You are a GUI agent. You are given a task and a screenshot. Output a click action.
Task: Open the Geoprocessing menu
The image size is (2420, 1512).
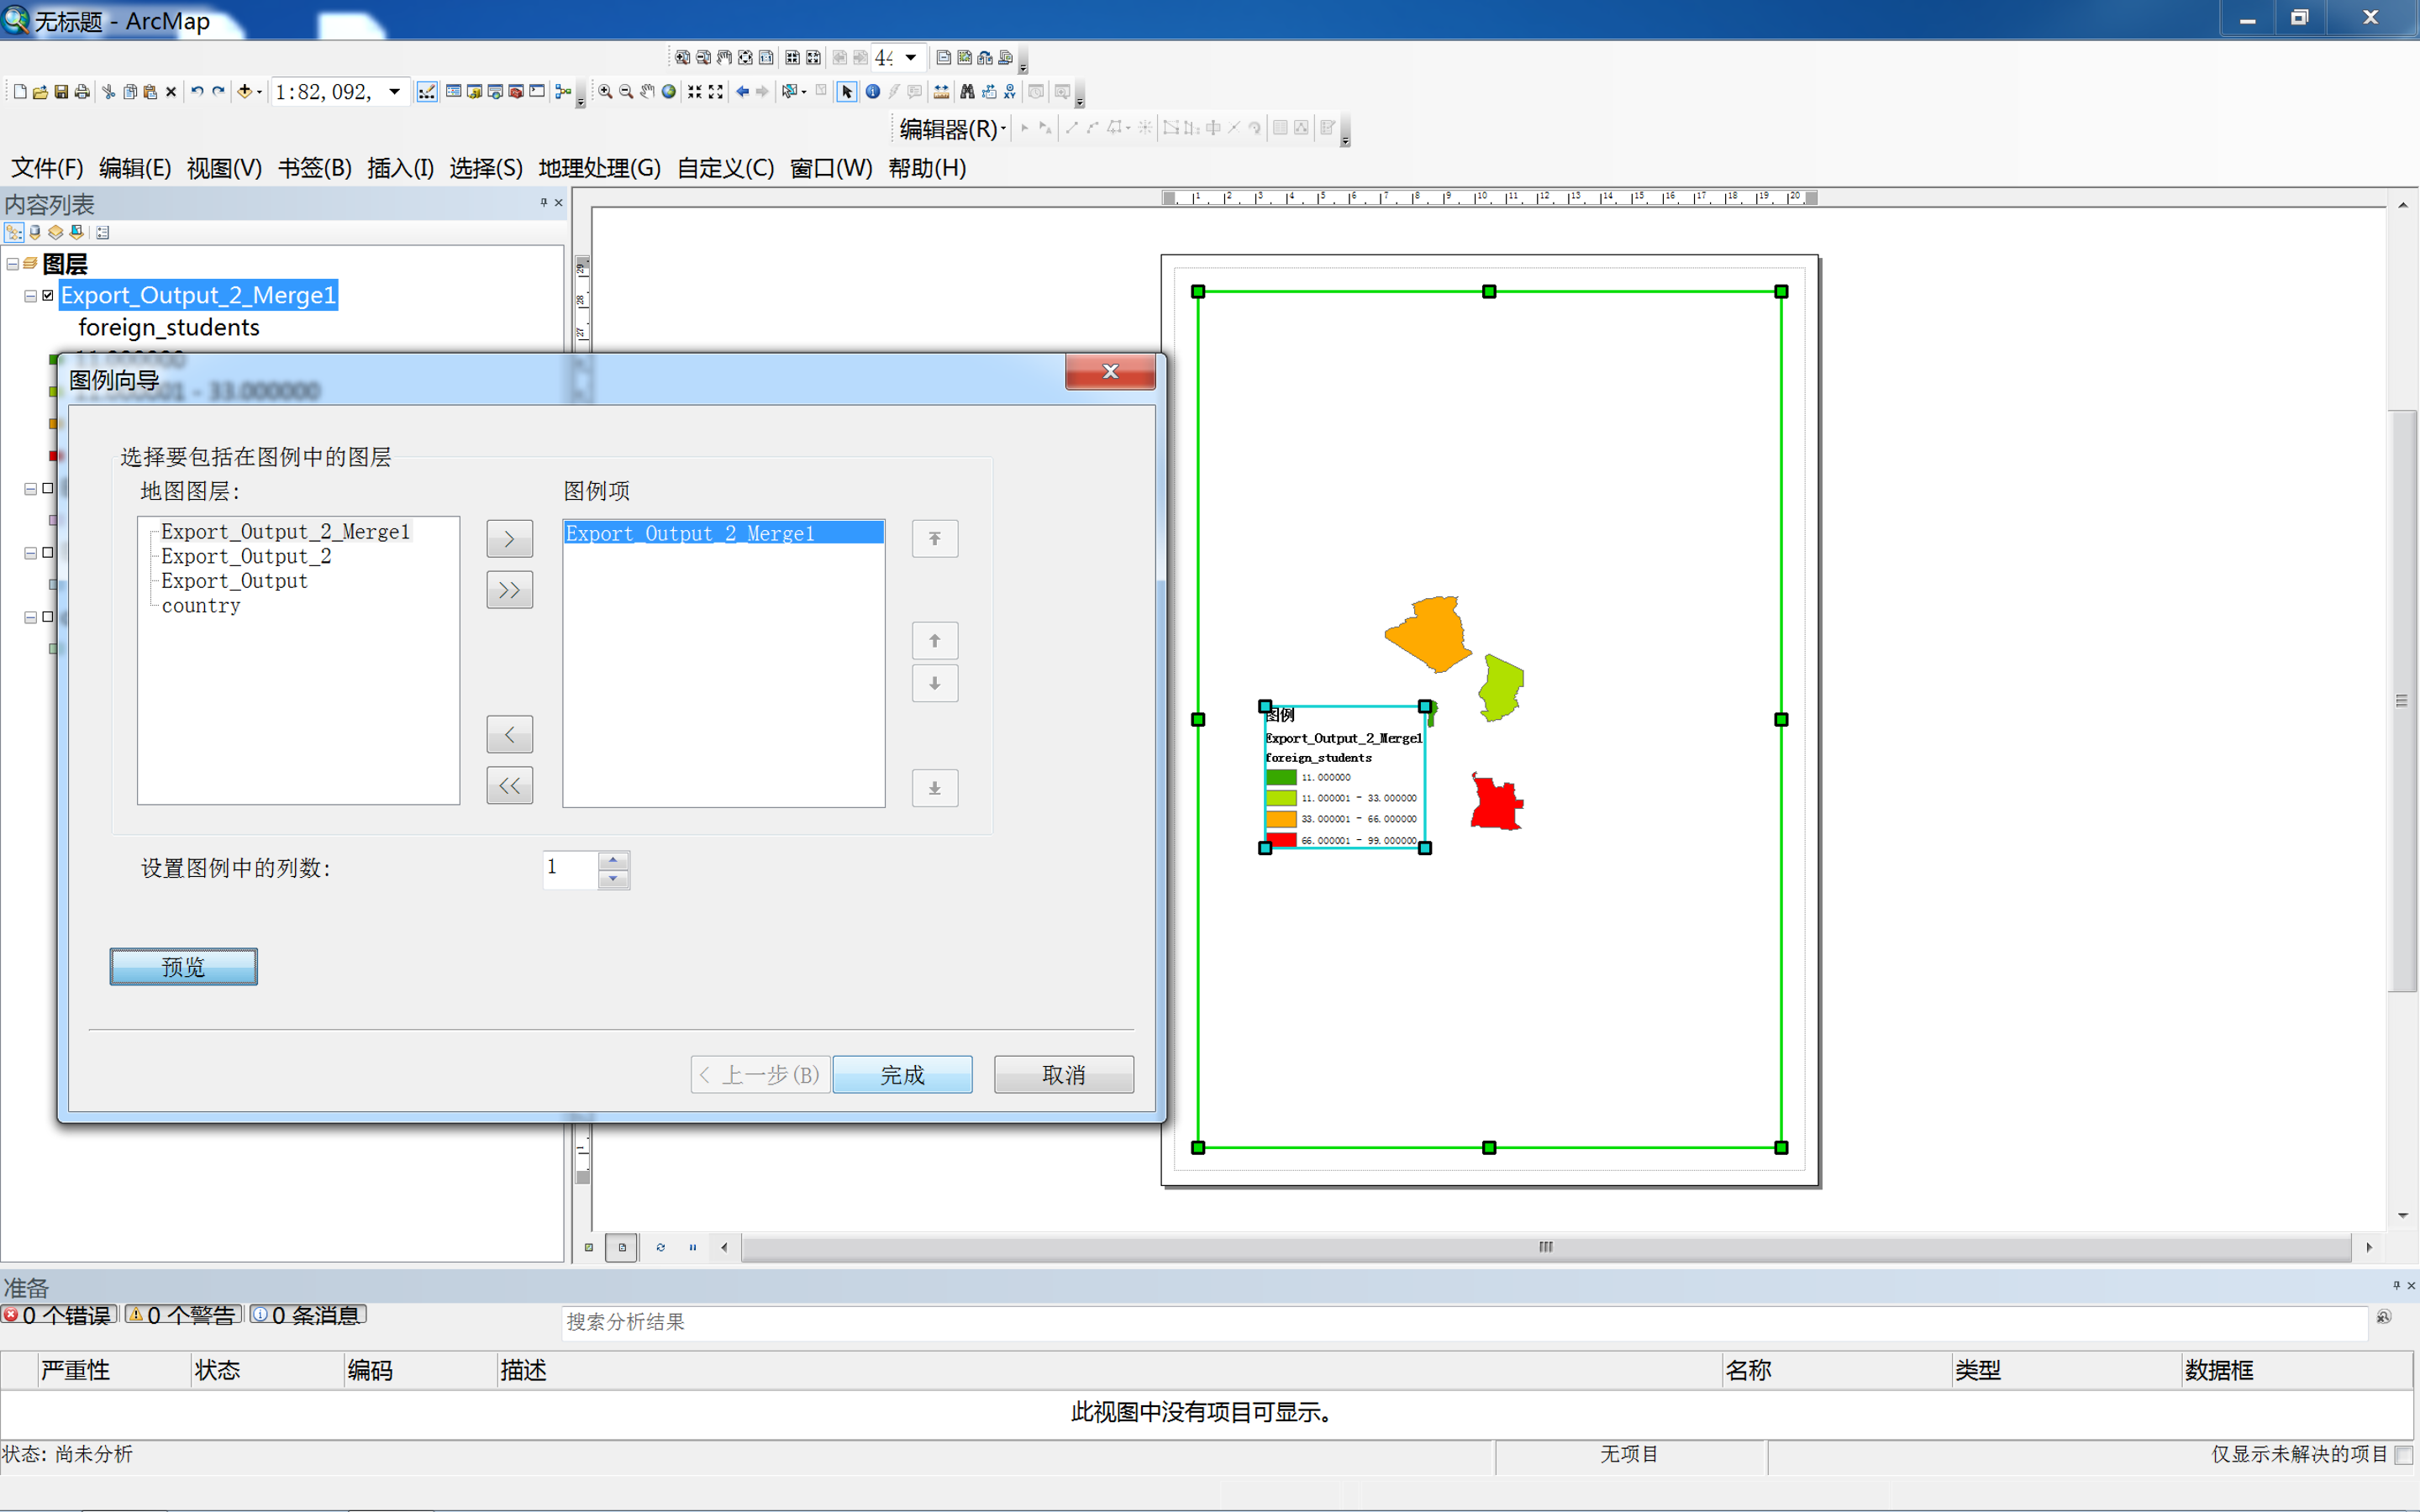(x=599, y=168)
